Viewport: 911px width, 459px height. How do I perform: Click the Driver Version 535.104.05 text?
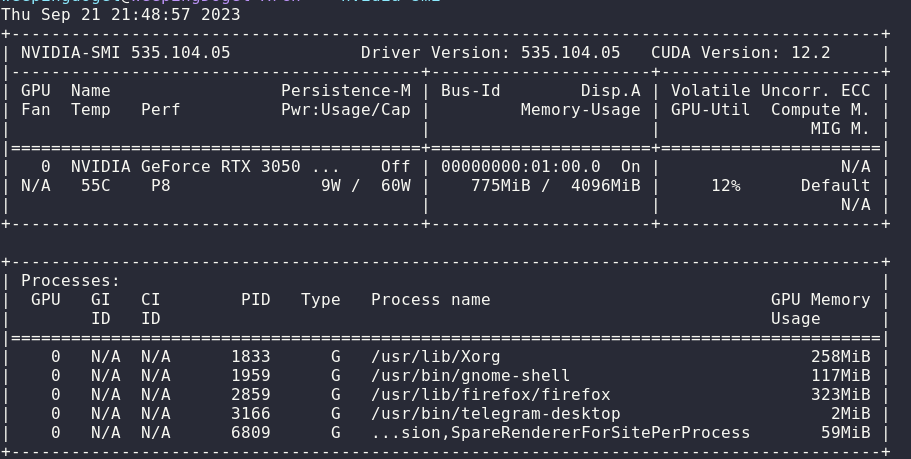(490, 53)
